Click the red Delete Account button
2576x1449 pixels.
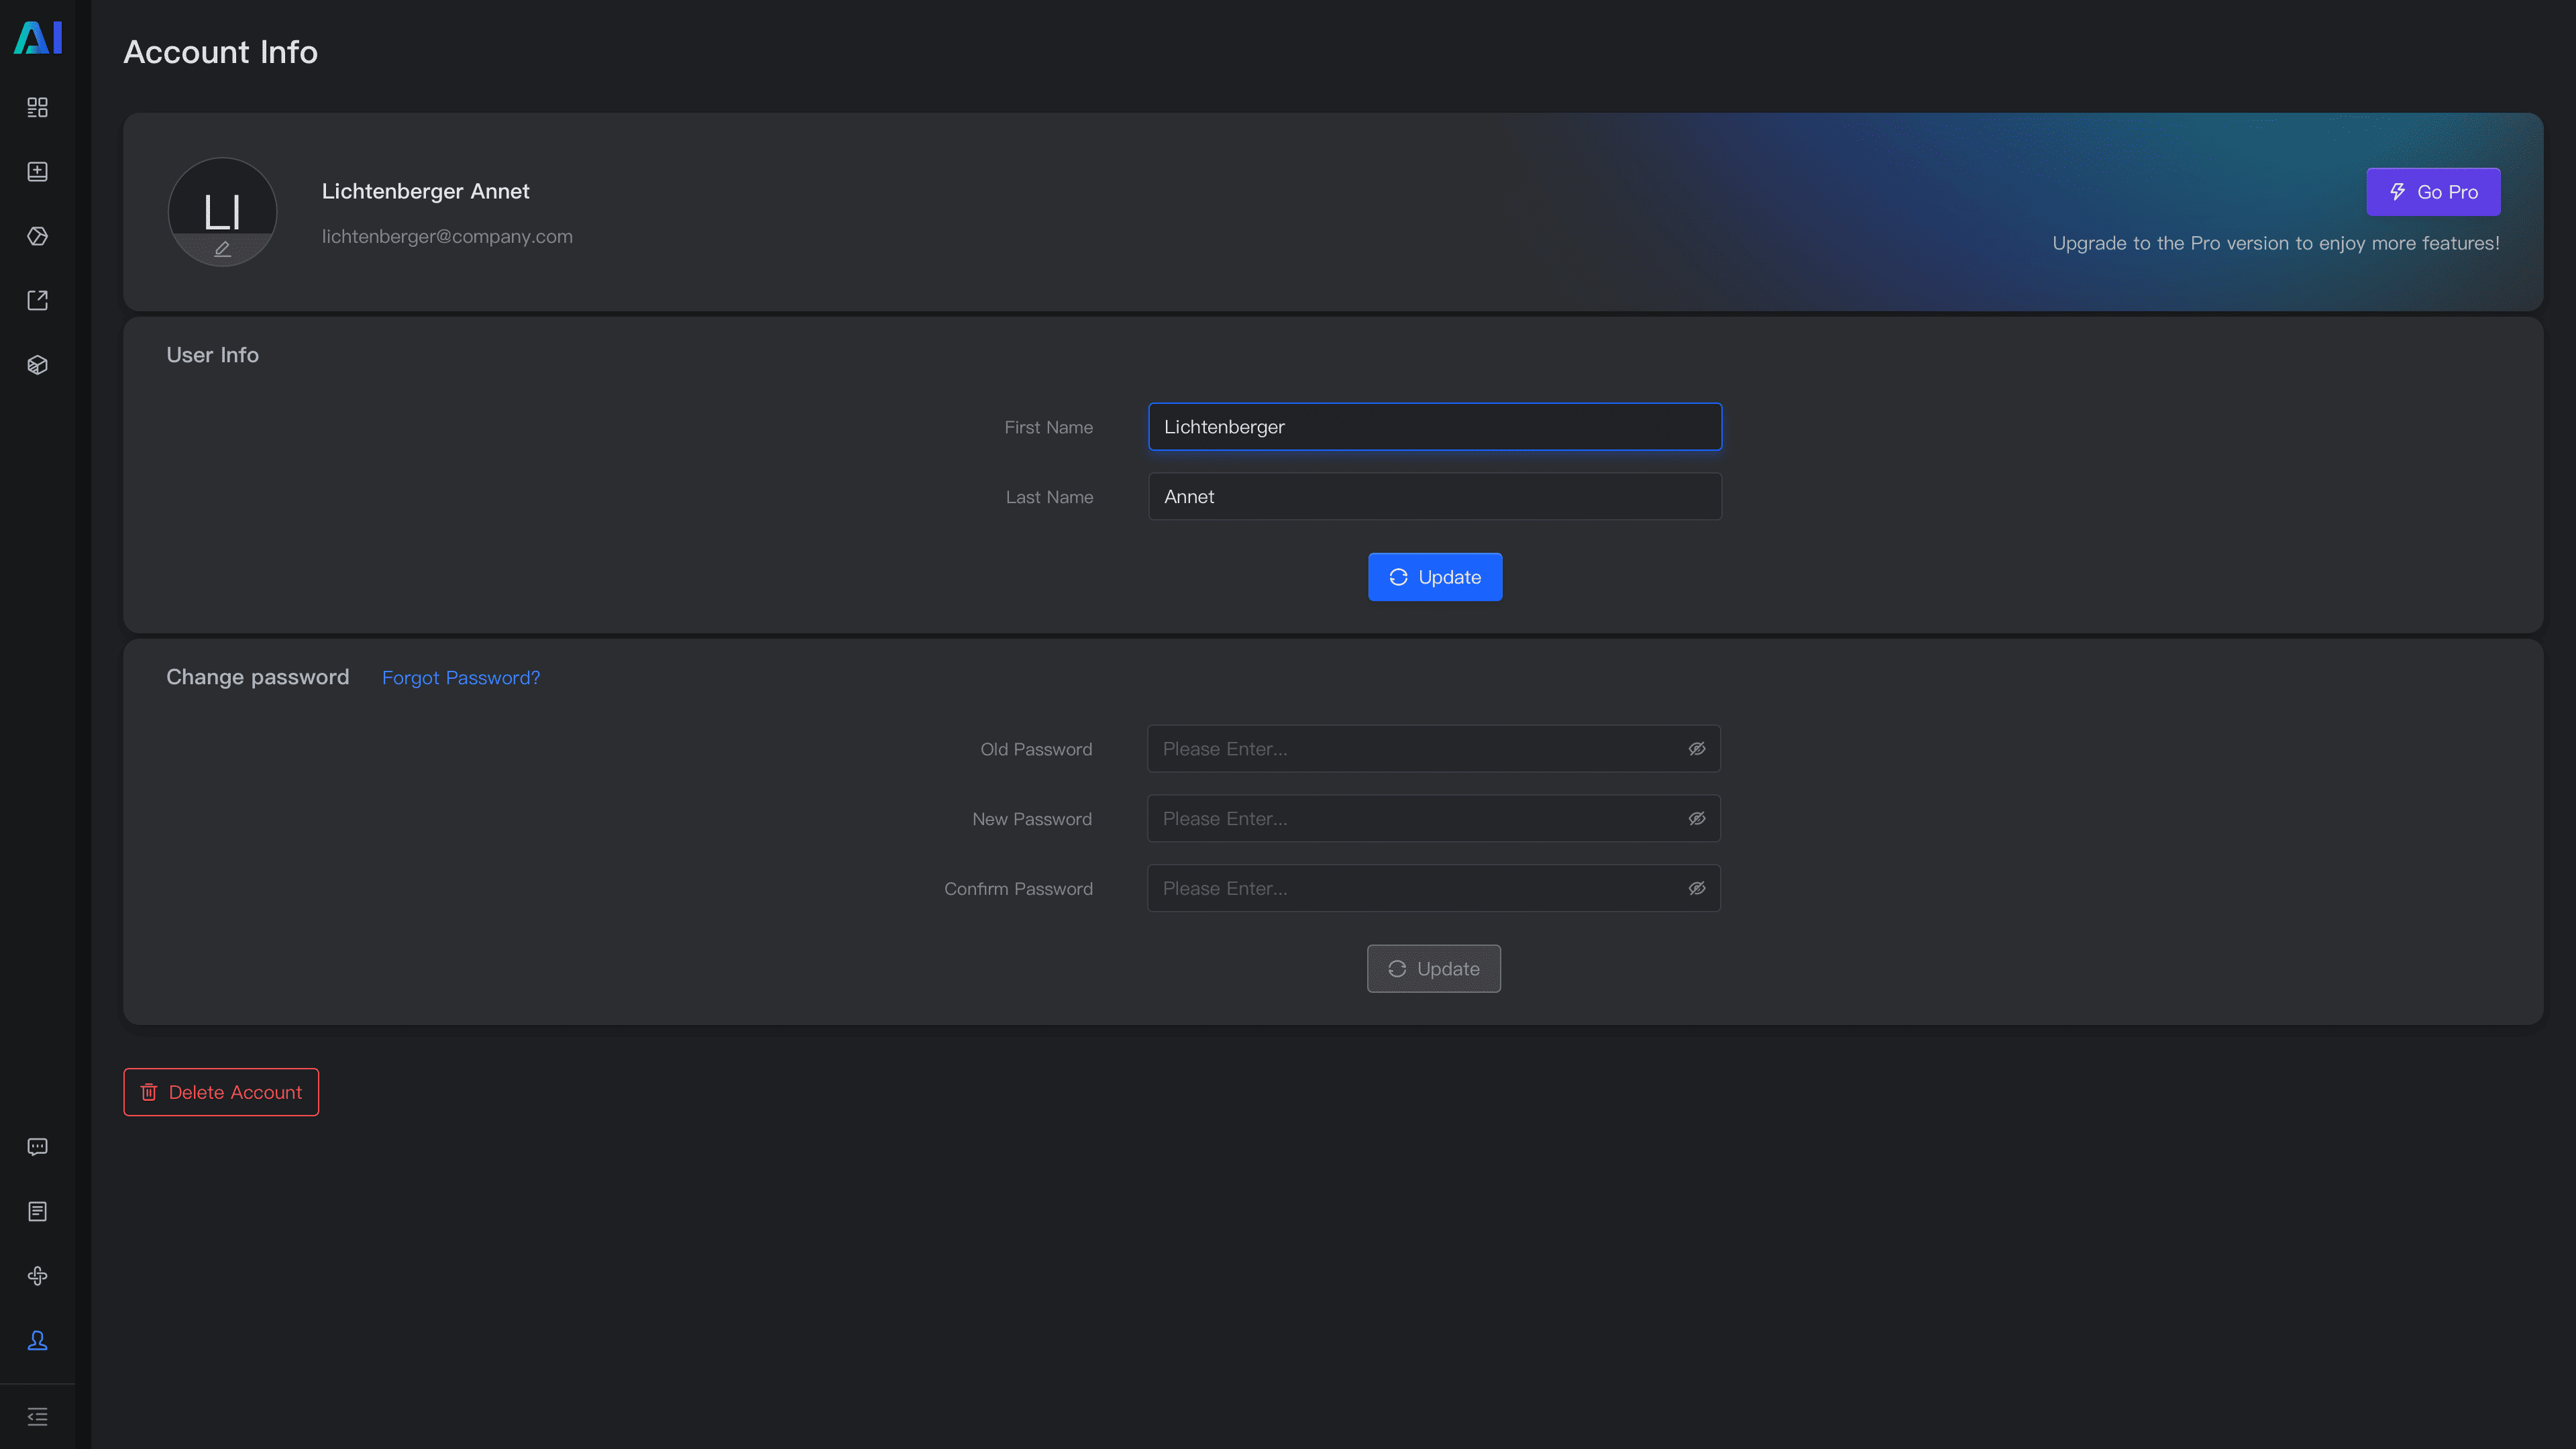(x=221, y=1092)
